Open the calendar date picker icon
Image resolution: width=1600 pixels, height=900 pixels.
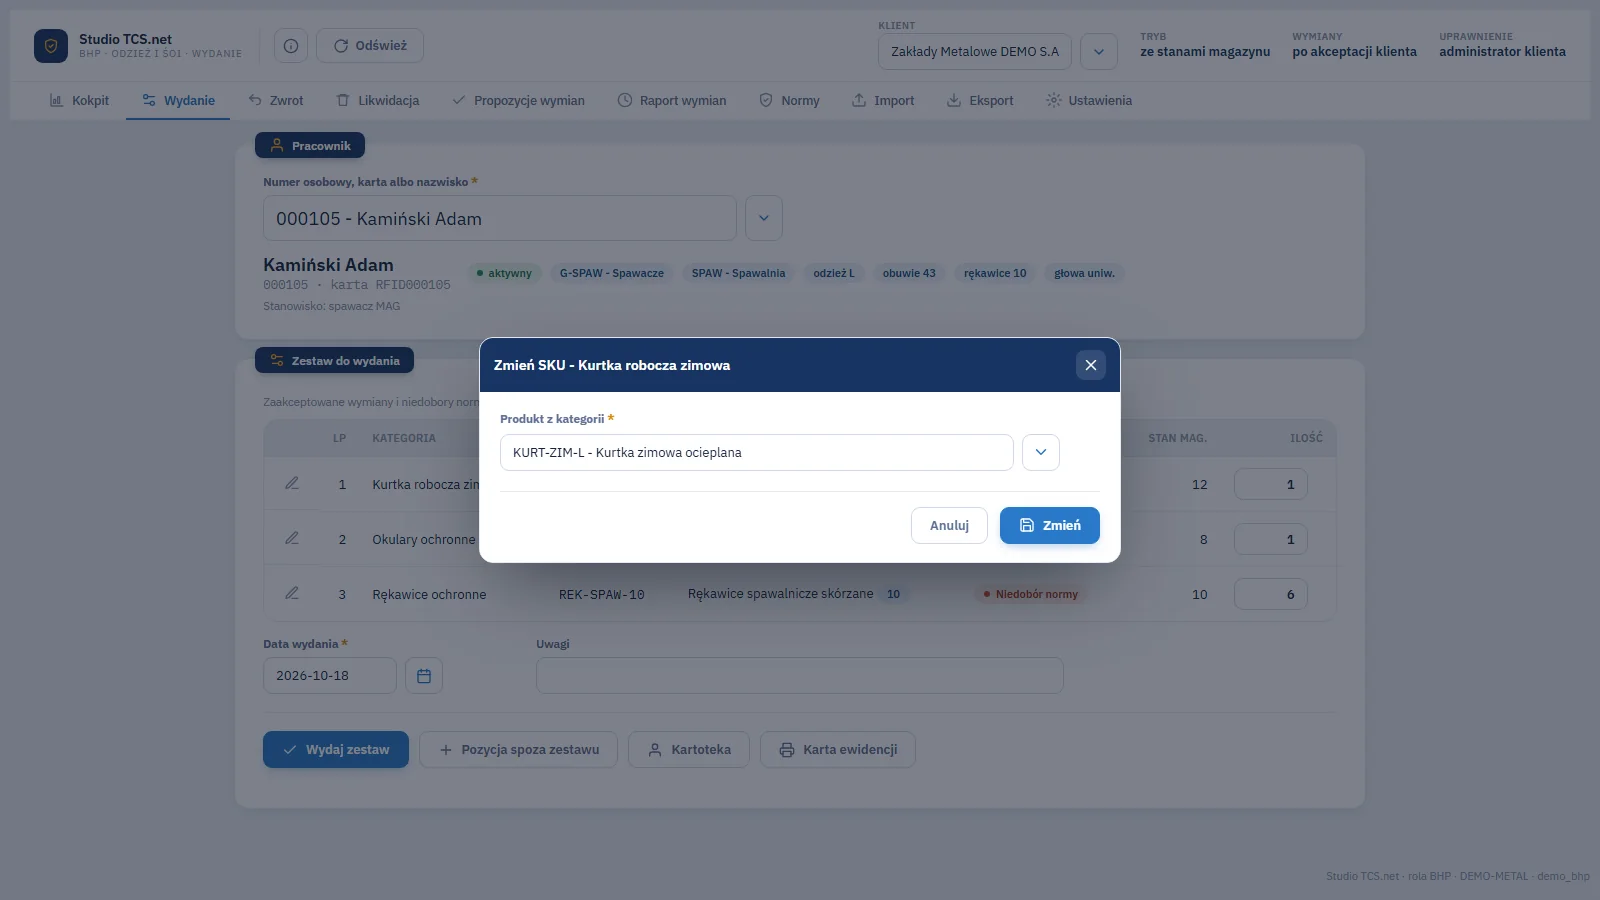pyautogui.click(x=424, y=676)
